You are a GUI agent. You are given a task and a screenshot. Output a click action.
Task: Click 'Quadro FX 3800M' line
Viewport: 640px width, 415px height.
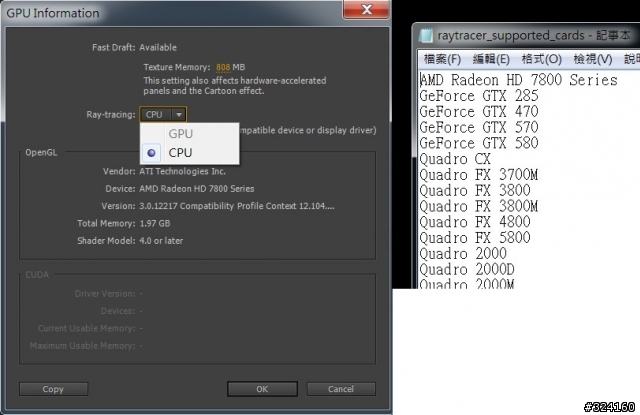479,206
